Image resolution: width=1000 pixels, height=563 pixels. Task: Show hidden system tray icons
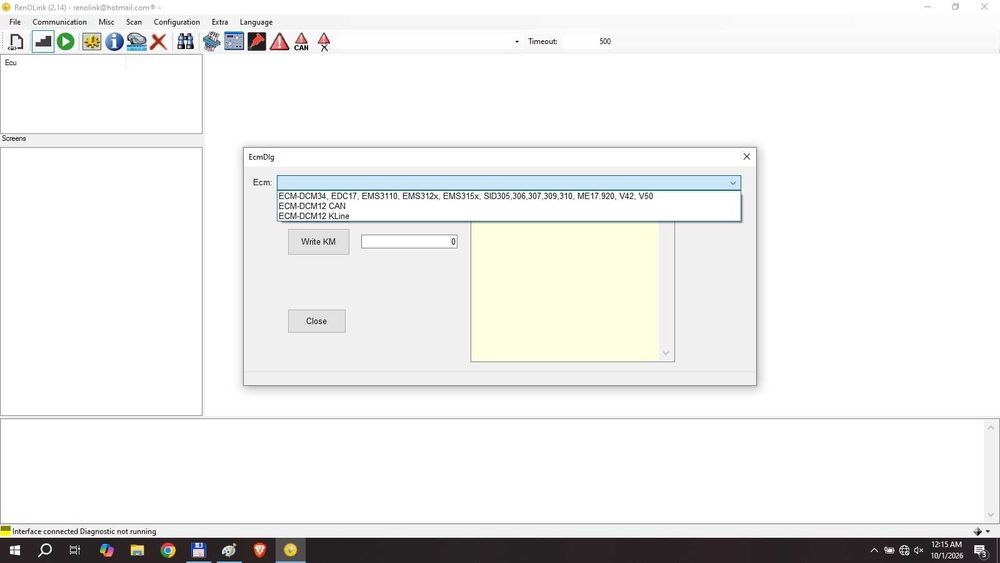click(x=874, y=550)
